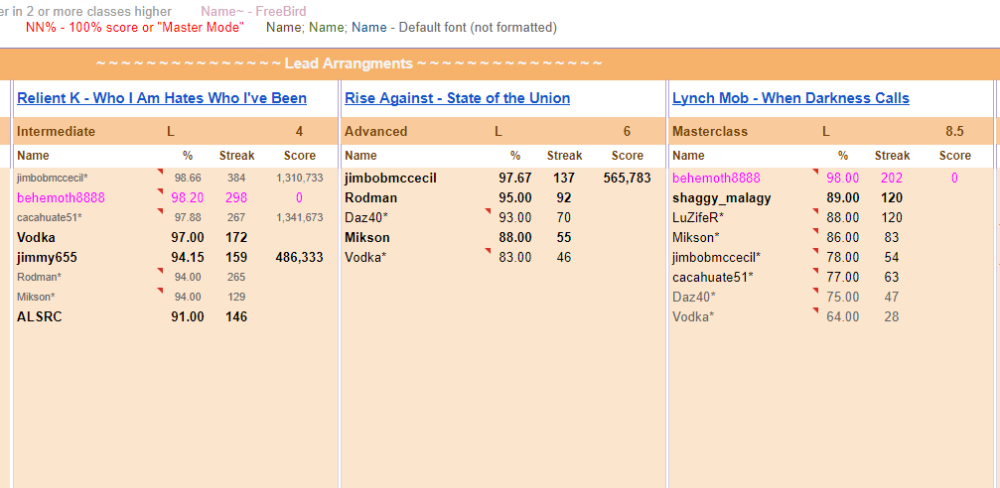Click the 89.00 percentage for shaggy_malagy
Image resolution: width=1000 pixels, height=488 pixels.
(x=842, y=198)
